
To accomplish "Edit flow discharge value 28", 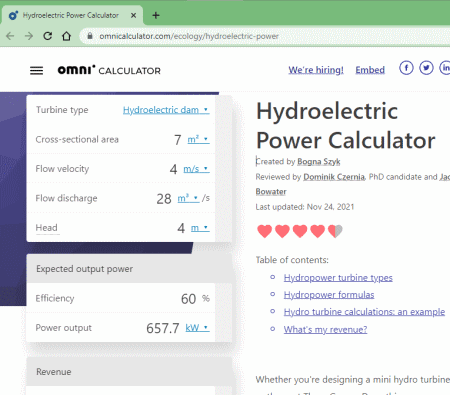I will tap(164, 199).
